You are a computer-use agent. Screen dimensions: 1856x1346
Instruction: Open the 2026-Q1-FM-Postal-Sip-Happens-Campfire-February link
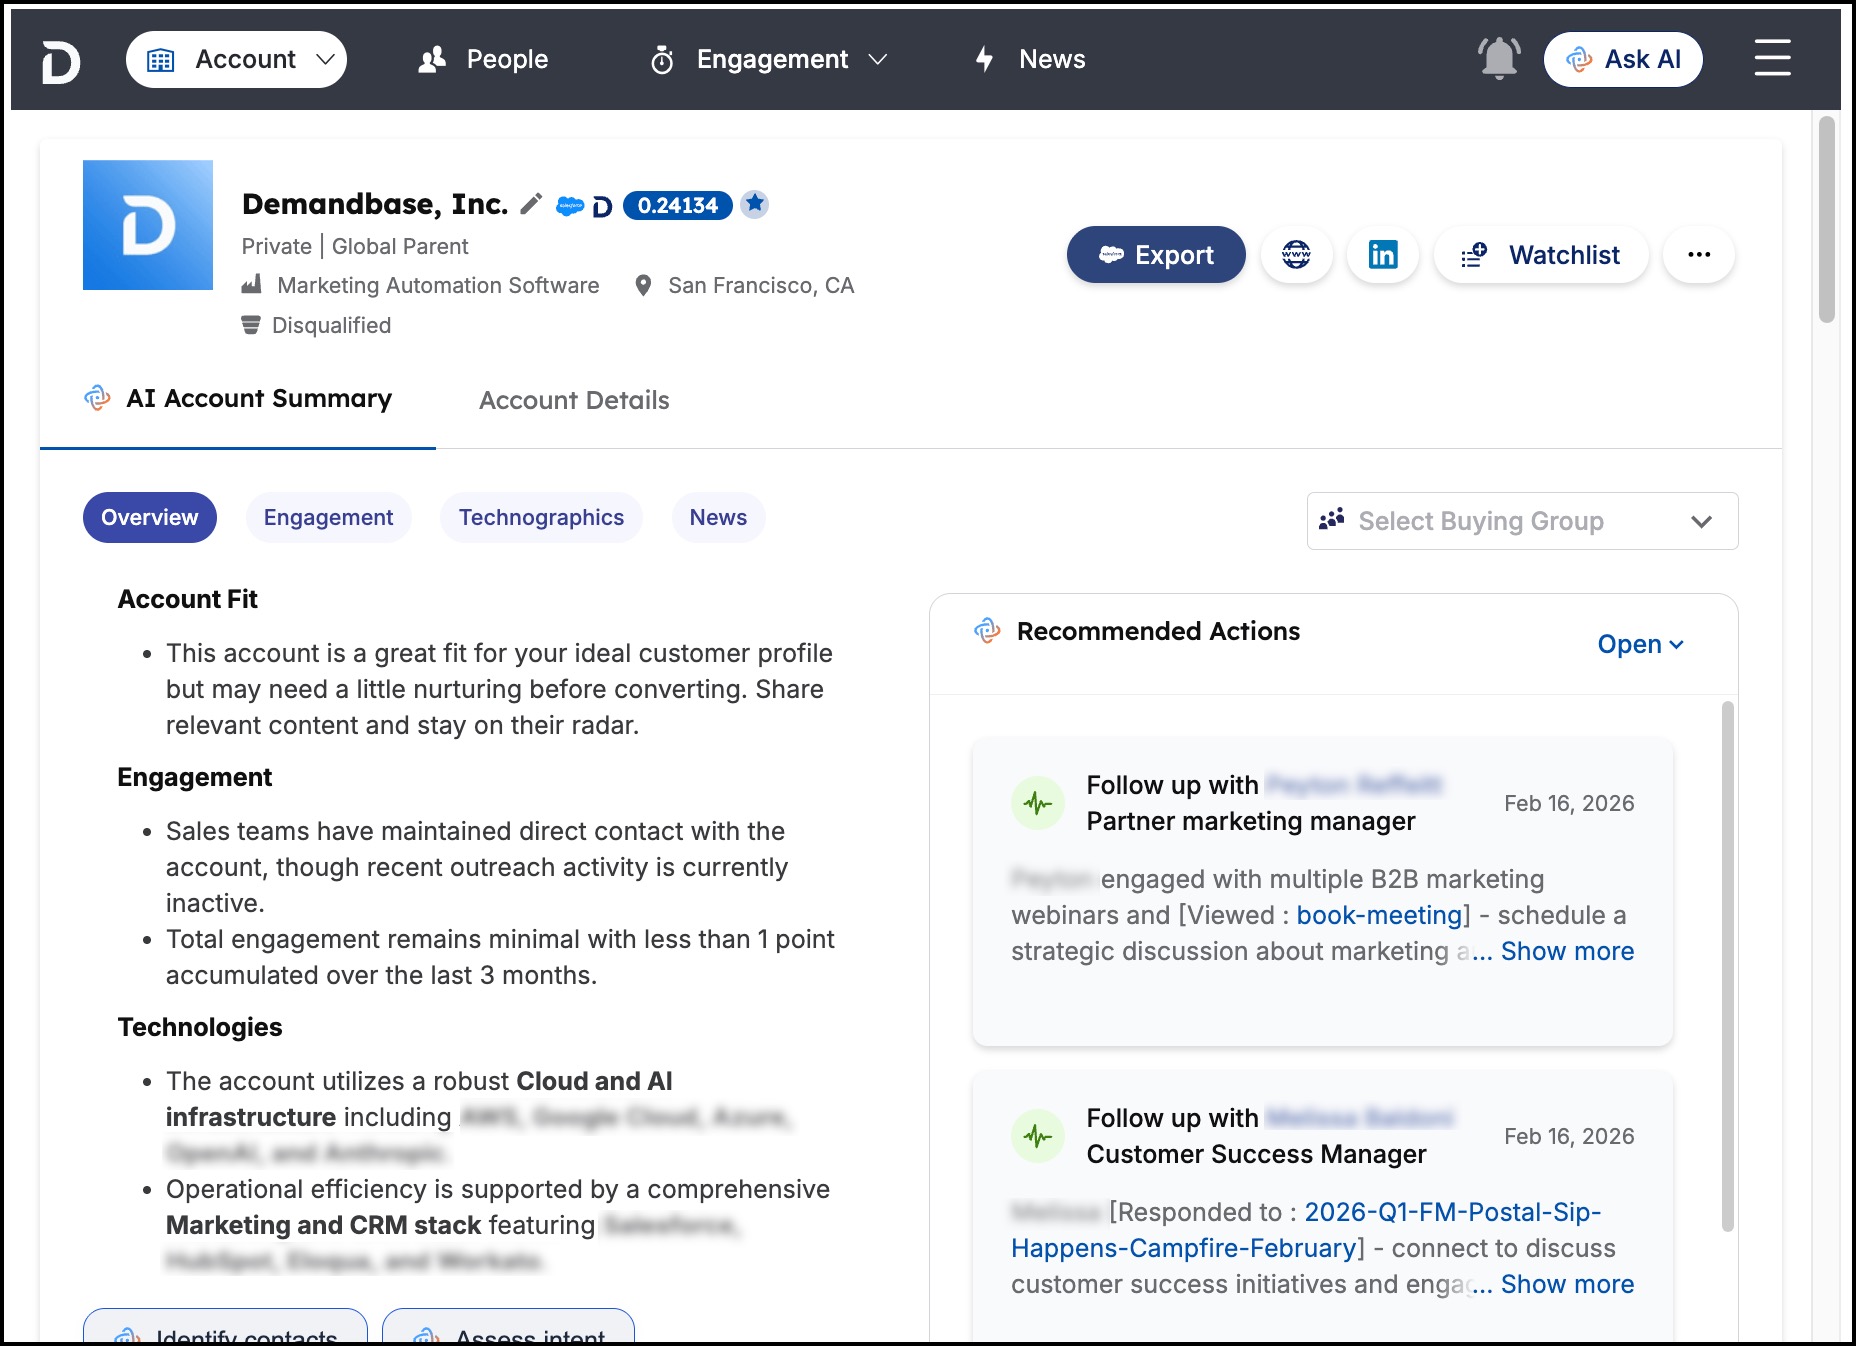[x=1307, y=1230]
